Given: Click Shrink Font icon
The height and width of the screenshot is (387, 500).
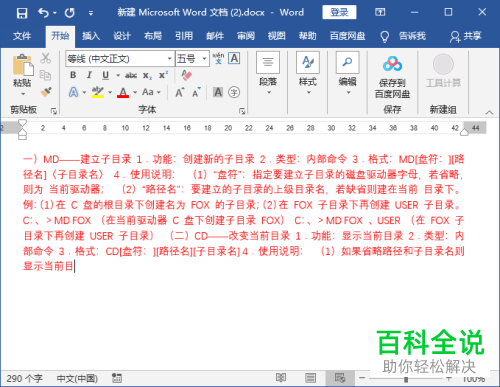Looking at the screenshot, I should 196,92.
